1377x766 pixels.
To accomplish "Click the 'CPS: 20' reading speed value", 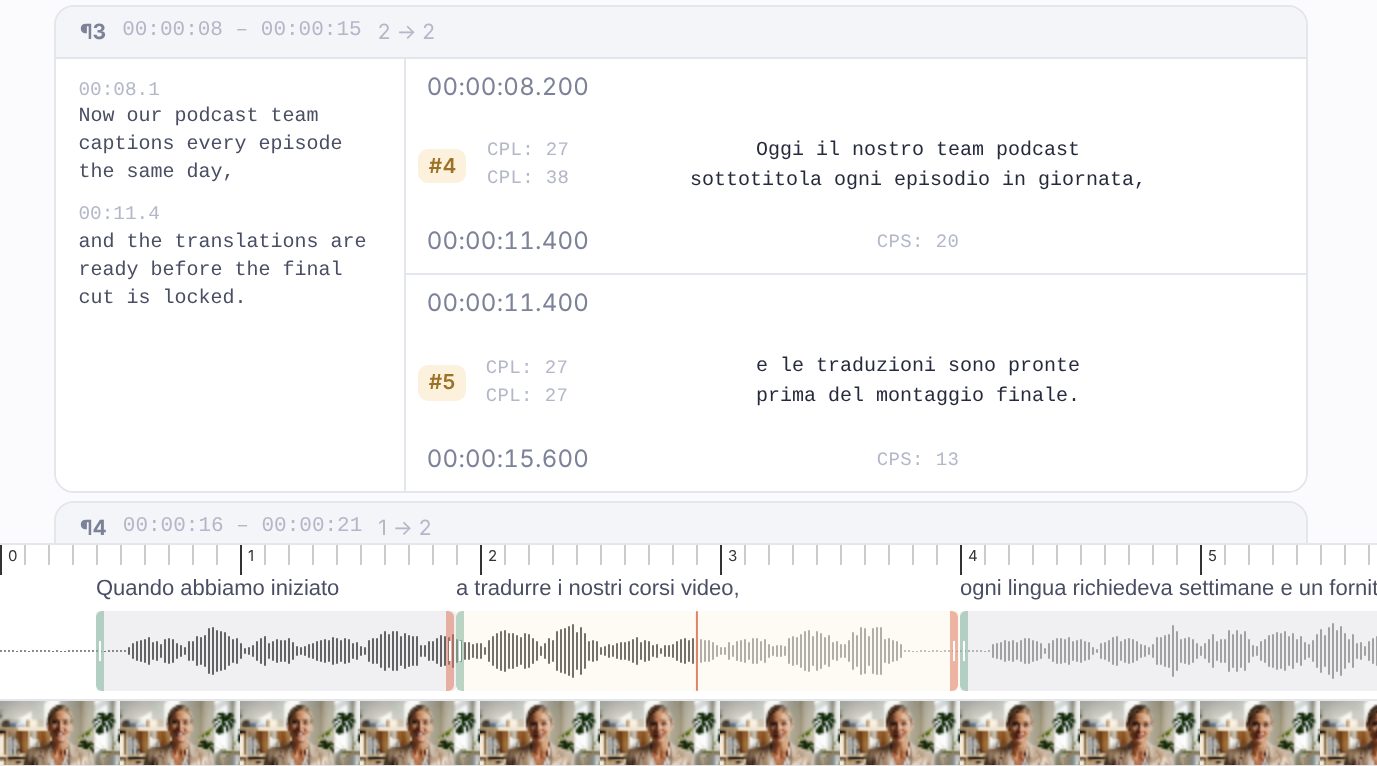I will (918, 241).
